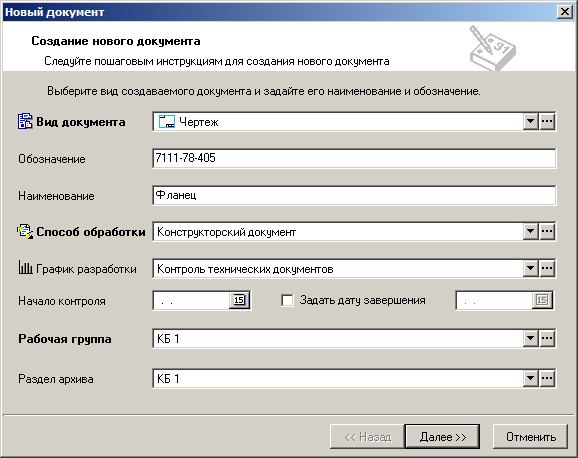Click the Вид документа icon
The width and height of the screenshot is (578, 458).
point(25,121)
